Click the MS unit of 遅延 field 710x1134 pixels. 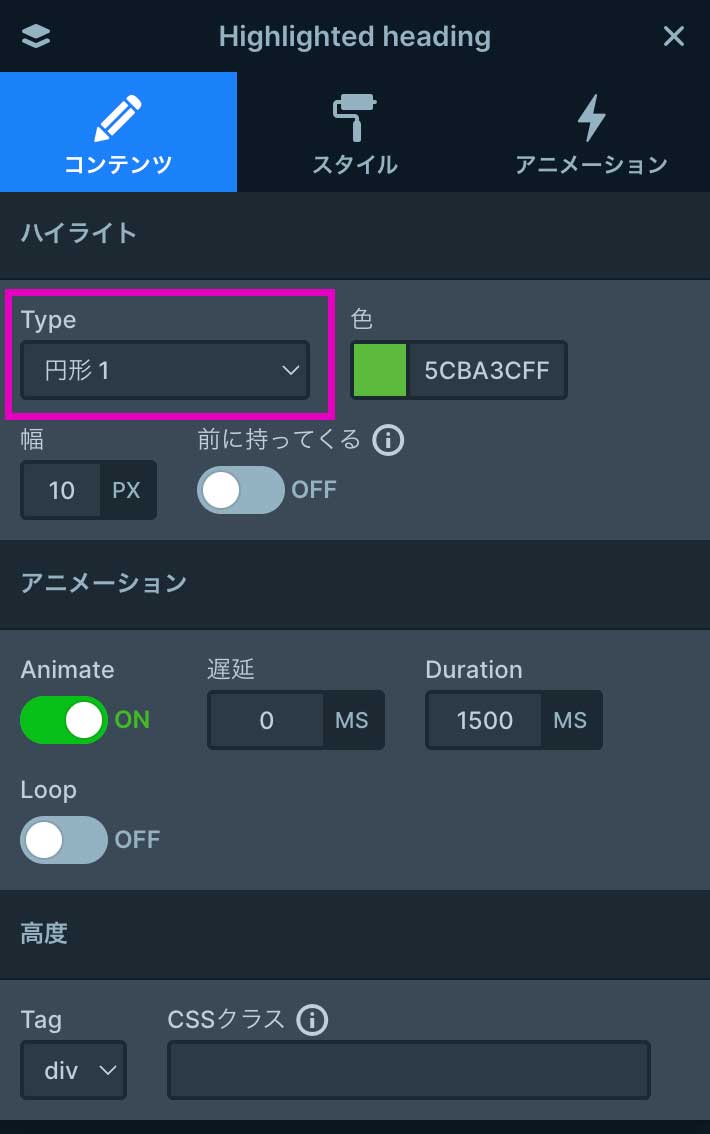[x=352, y=720]
